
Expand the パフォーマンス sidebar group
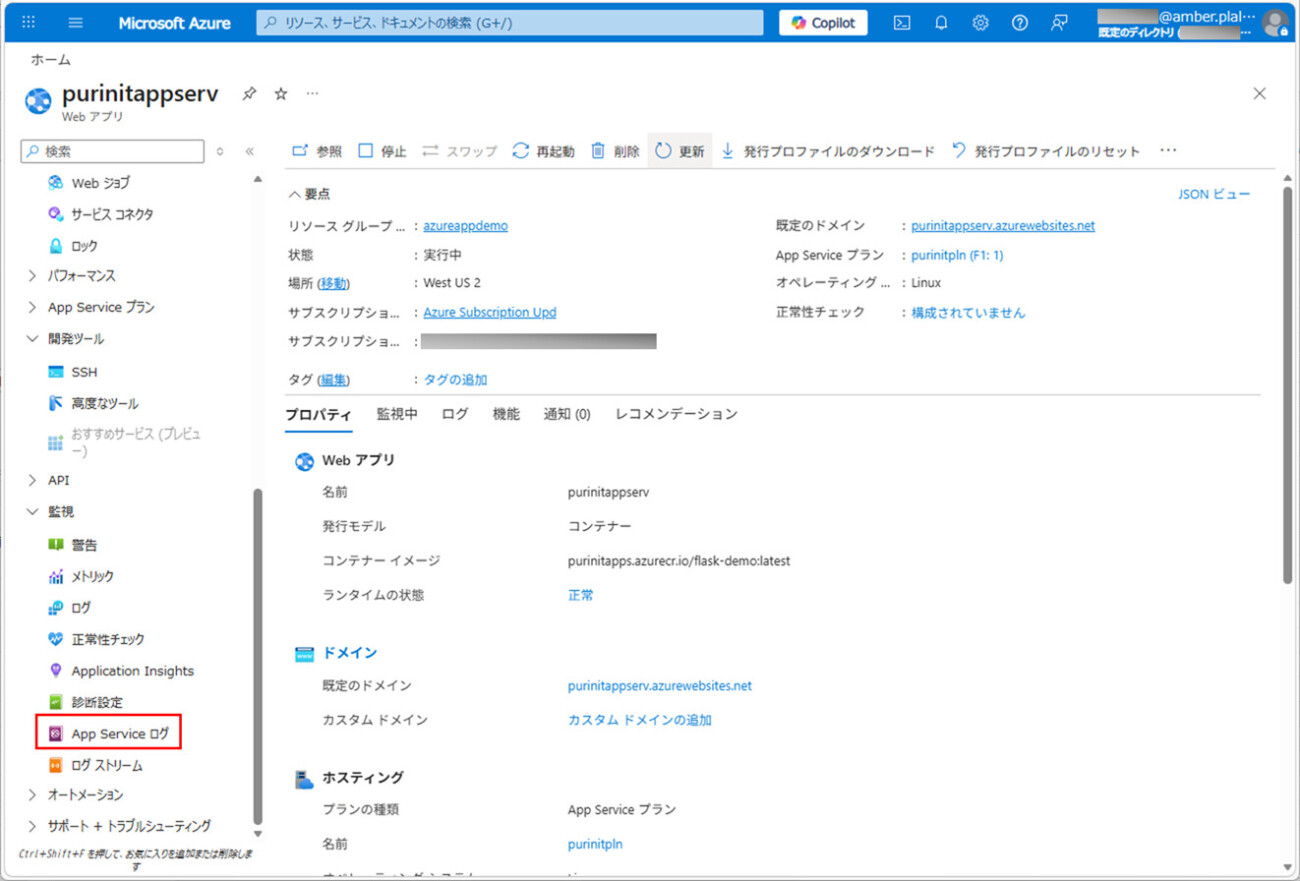click(32, 276)
